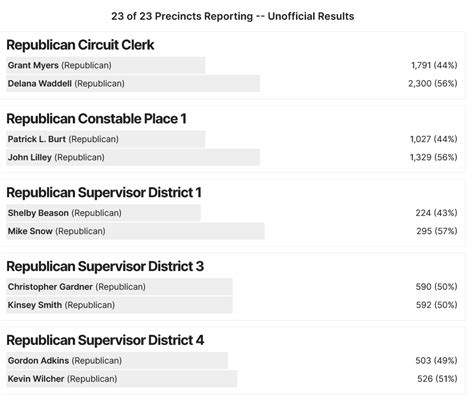
Task: Click the 592 (50%) vote count
Action: 436,305
